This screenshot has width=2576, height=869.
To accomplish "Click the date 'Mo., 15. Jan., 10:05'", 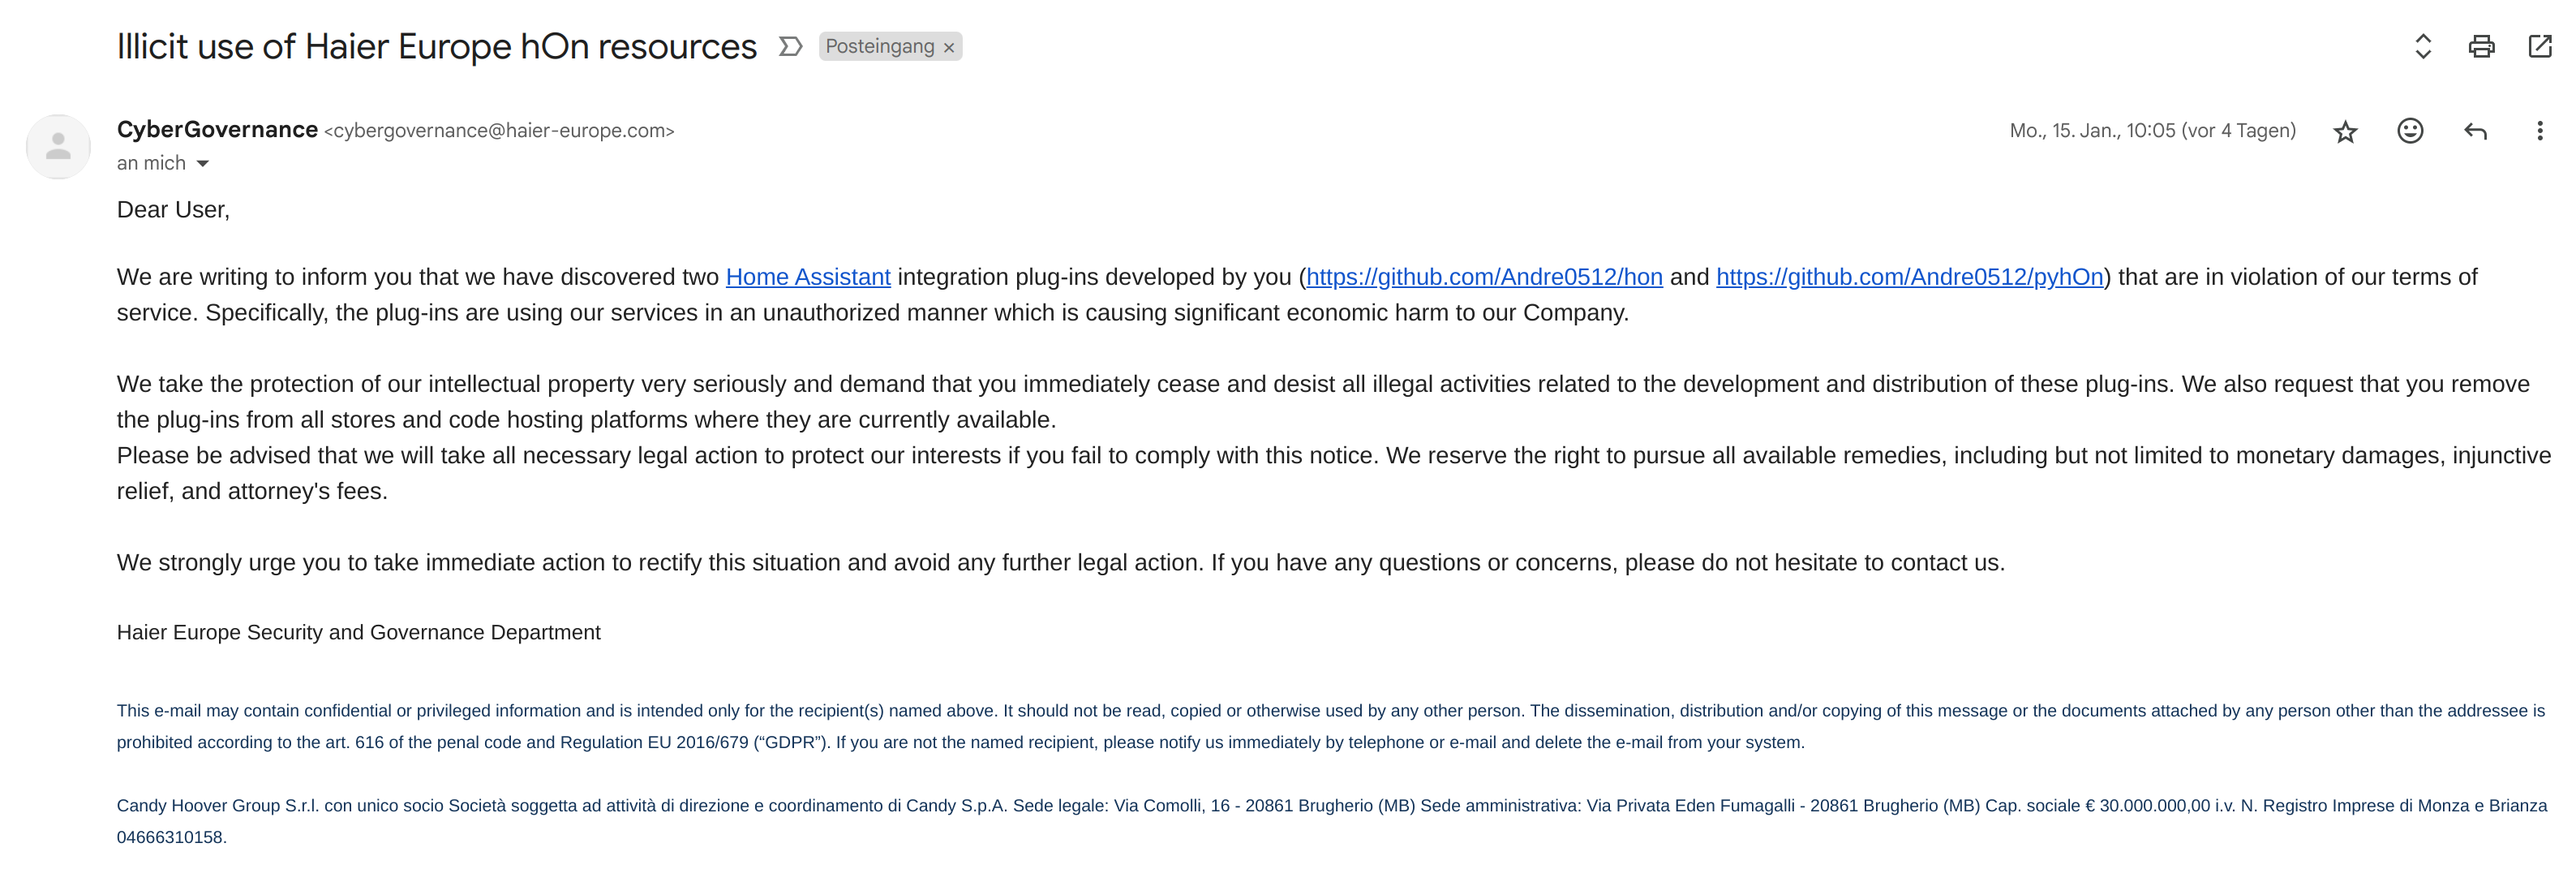I will click(x=2153, y=131).
